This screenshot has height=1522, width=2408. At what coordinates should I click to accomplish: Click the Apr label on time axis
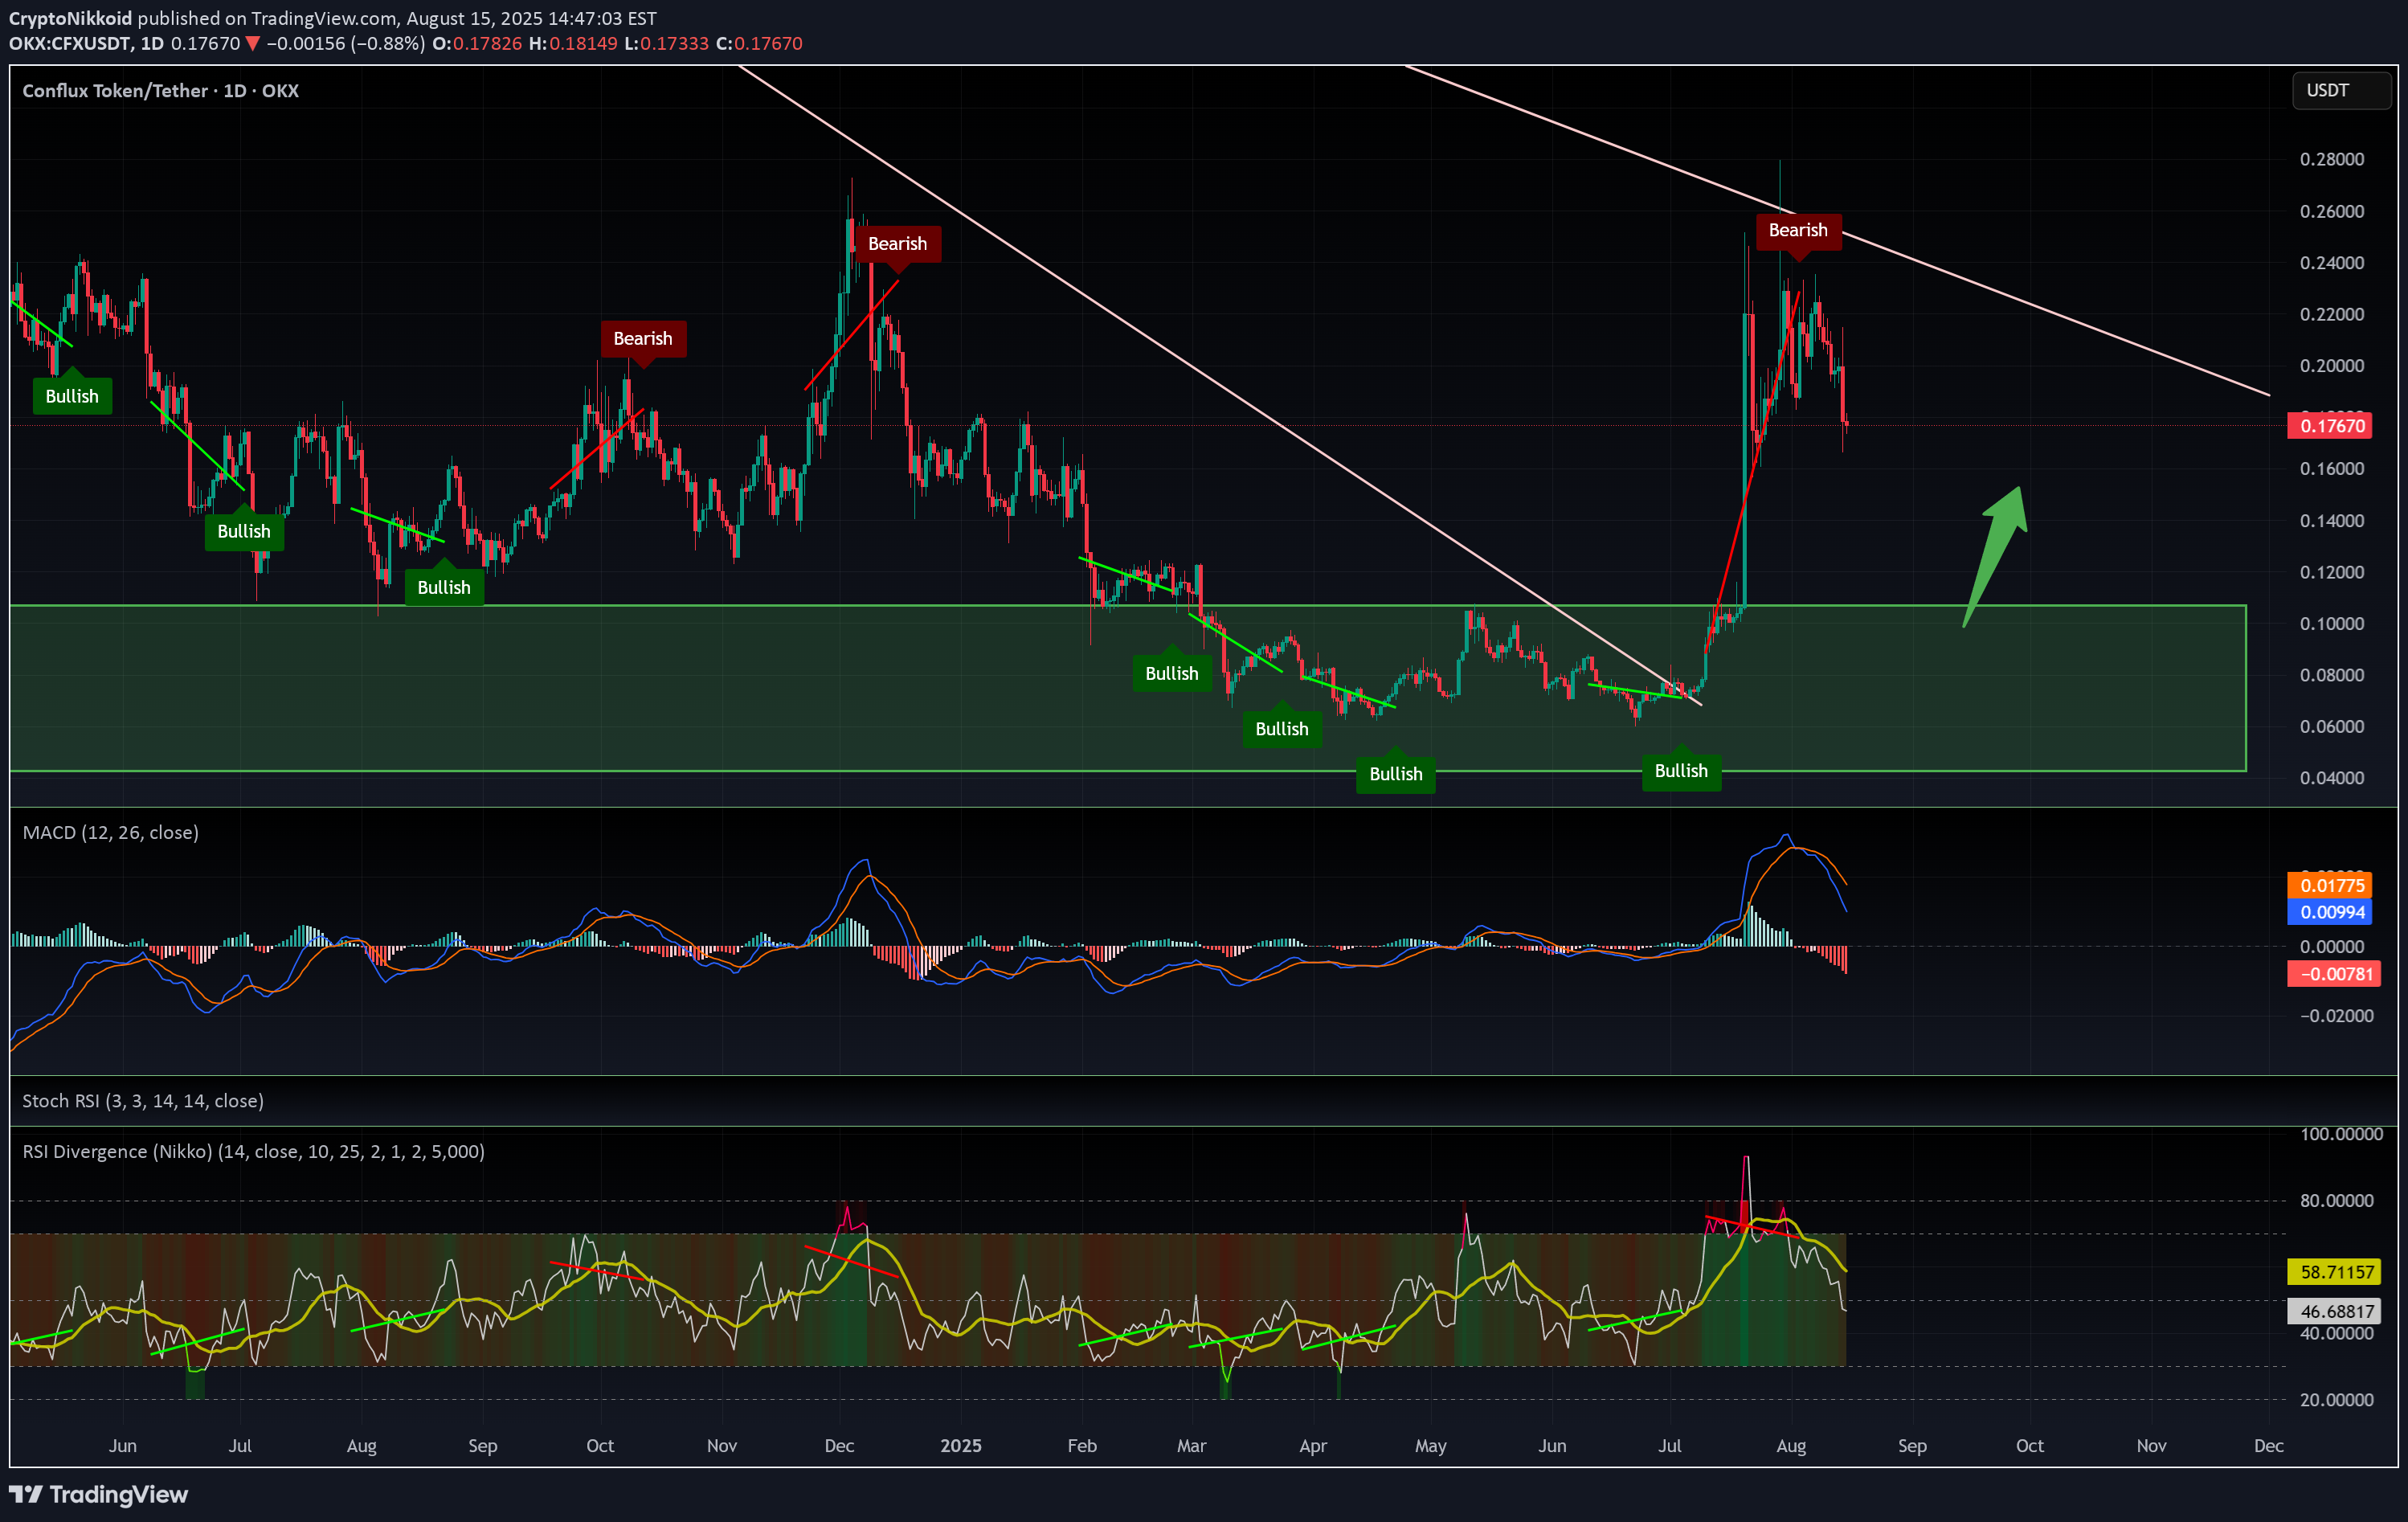(1313, 1446)
